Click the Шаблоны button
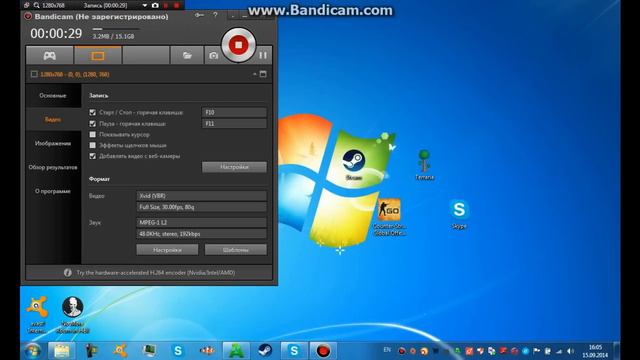This screenshot has width=640, height=360. coord(236,250)
